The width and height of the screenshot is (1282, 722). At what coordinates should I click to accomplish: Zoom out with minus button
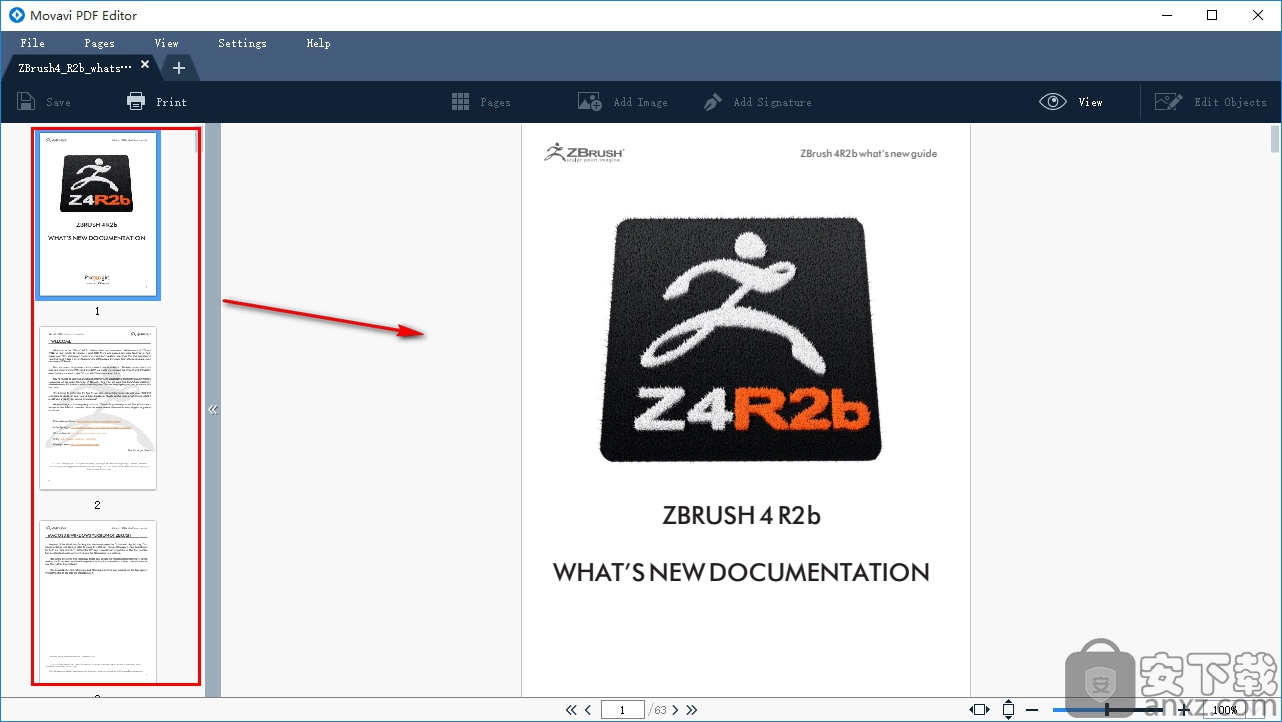(1032, 710)
